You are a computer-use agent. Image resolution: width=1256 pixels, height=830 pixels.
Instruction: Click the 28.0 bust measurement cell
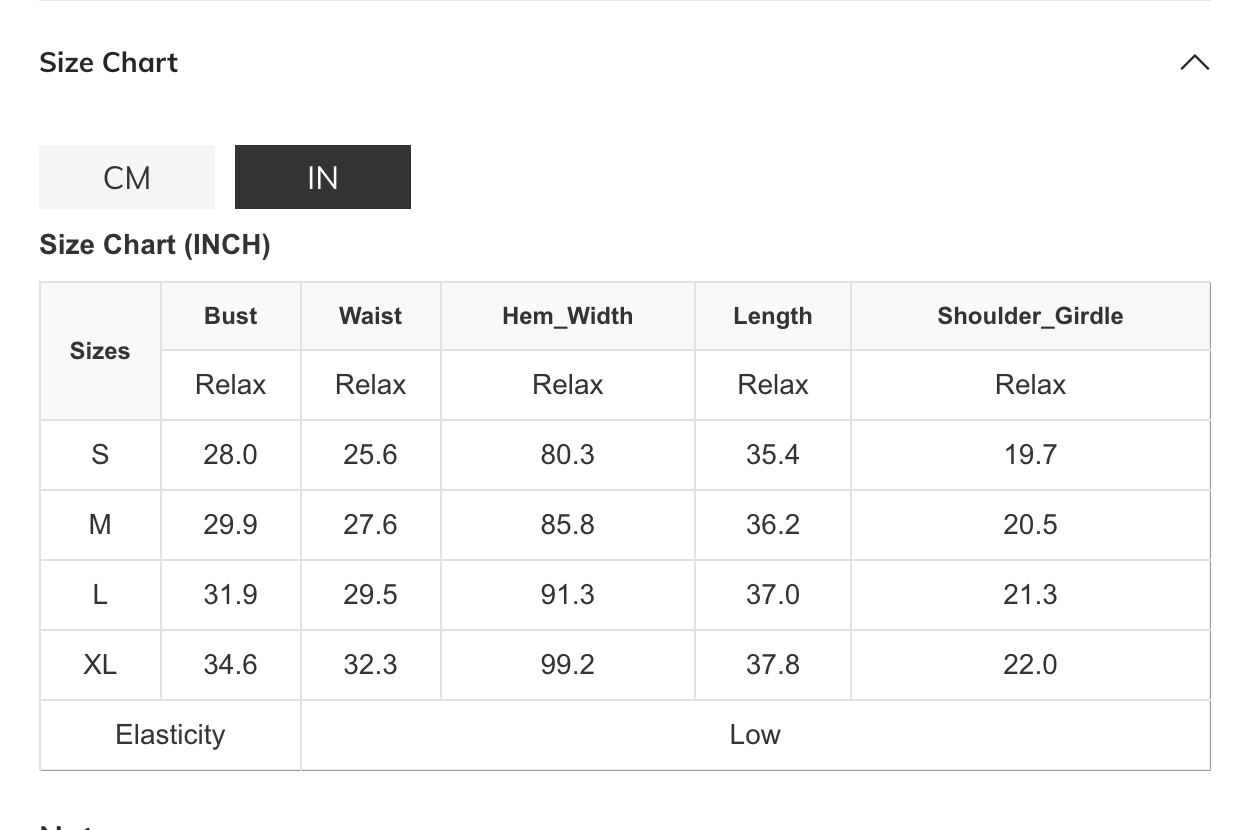pyautogui.click(x=230, y=455)
